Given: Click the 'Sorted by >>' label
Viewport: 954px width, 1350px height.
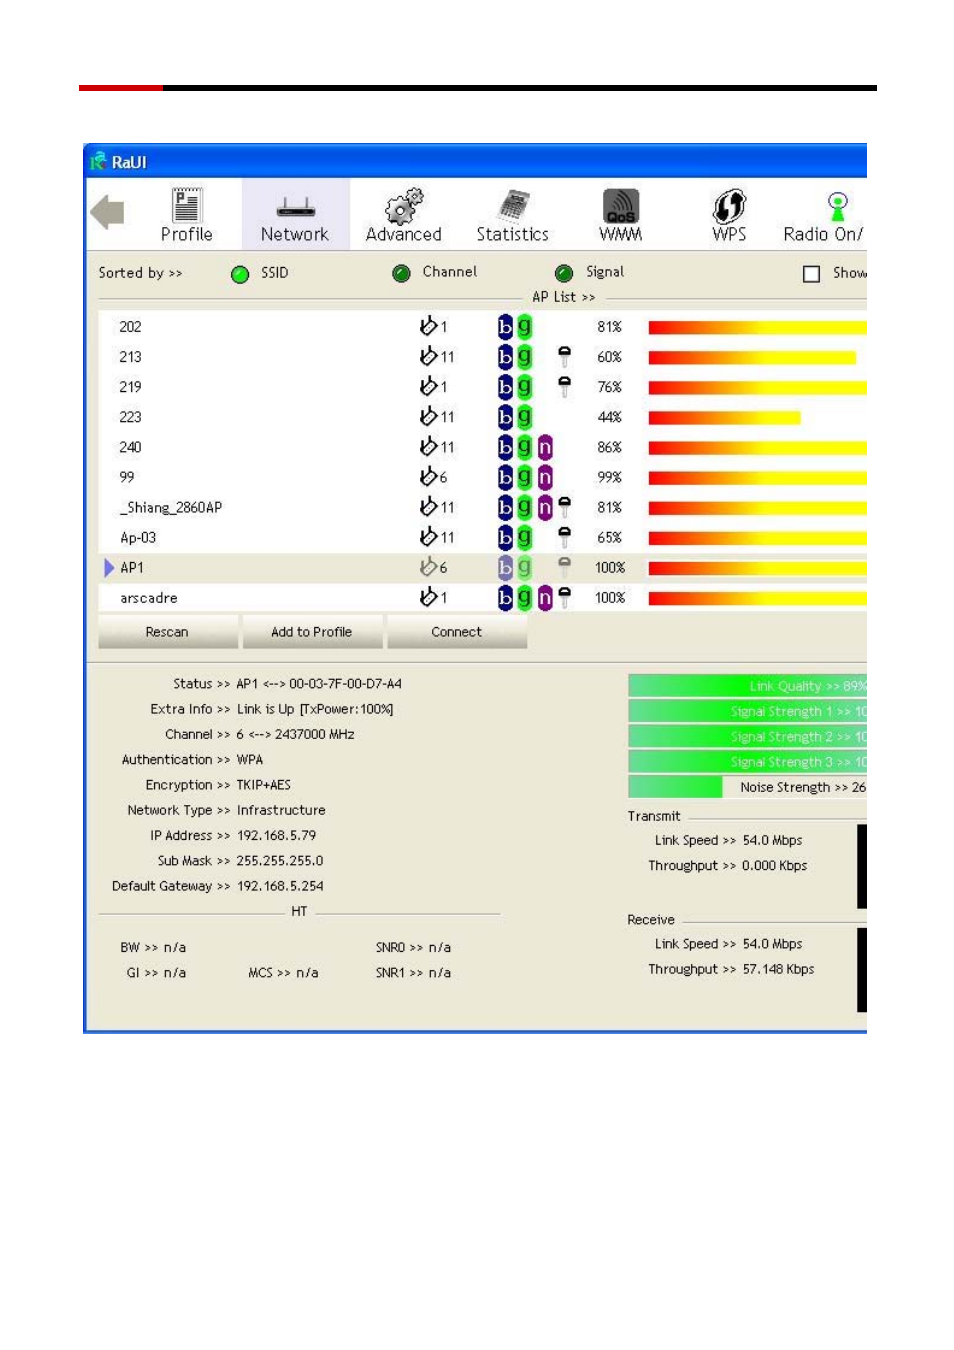Looking at the screenshot, I should tap(140, 273).
